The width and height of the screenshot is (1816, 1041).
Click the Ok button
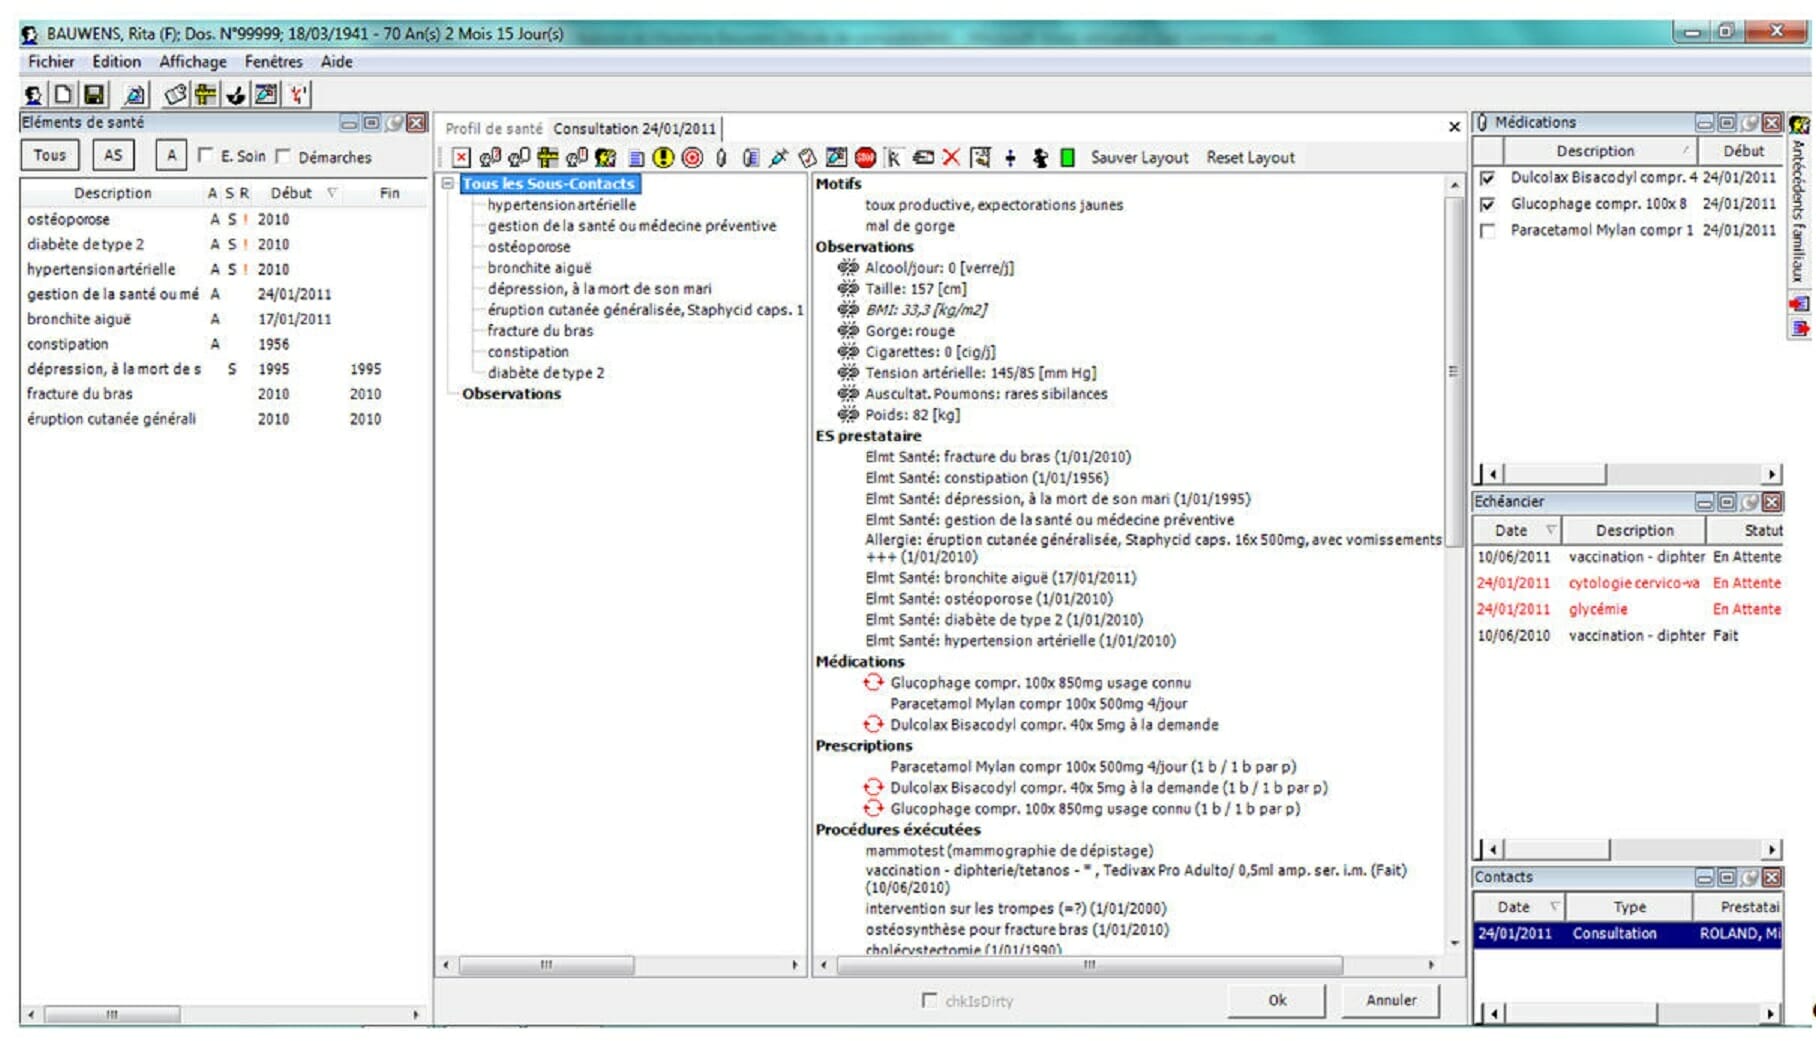(x=1277, y=1000)
